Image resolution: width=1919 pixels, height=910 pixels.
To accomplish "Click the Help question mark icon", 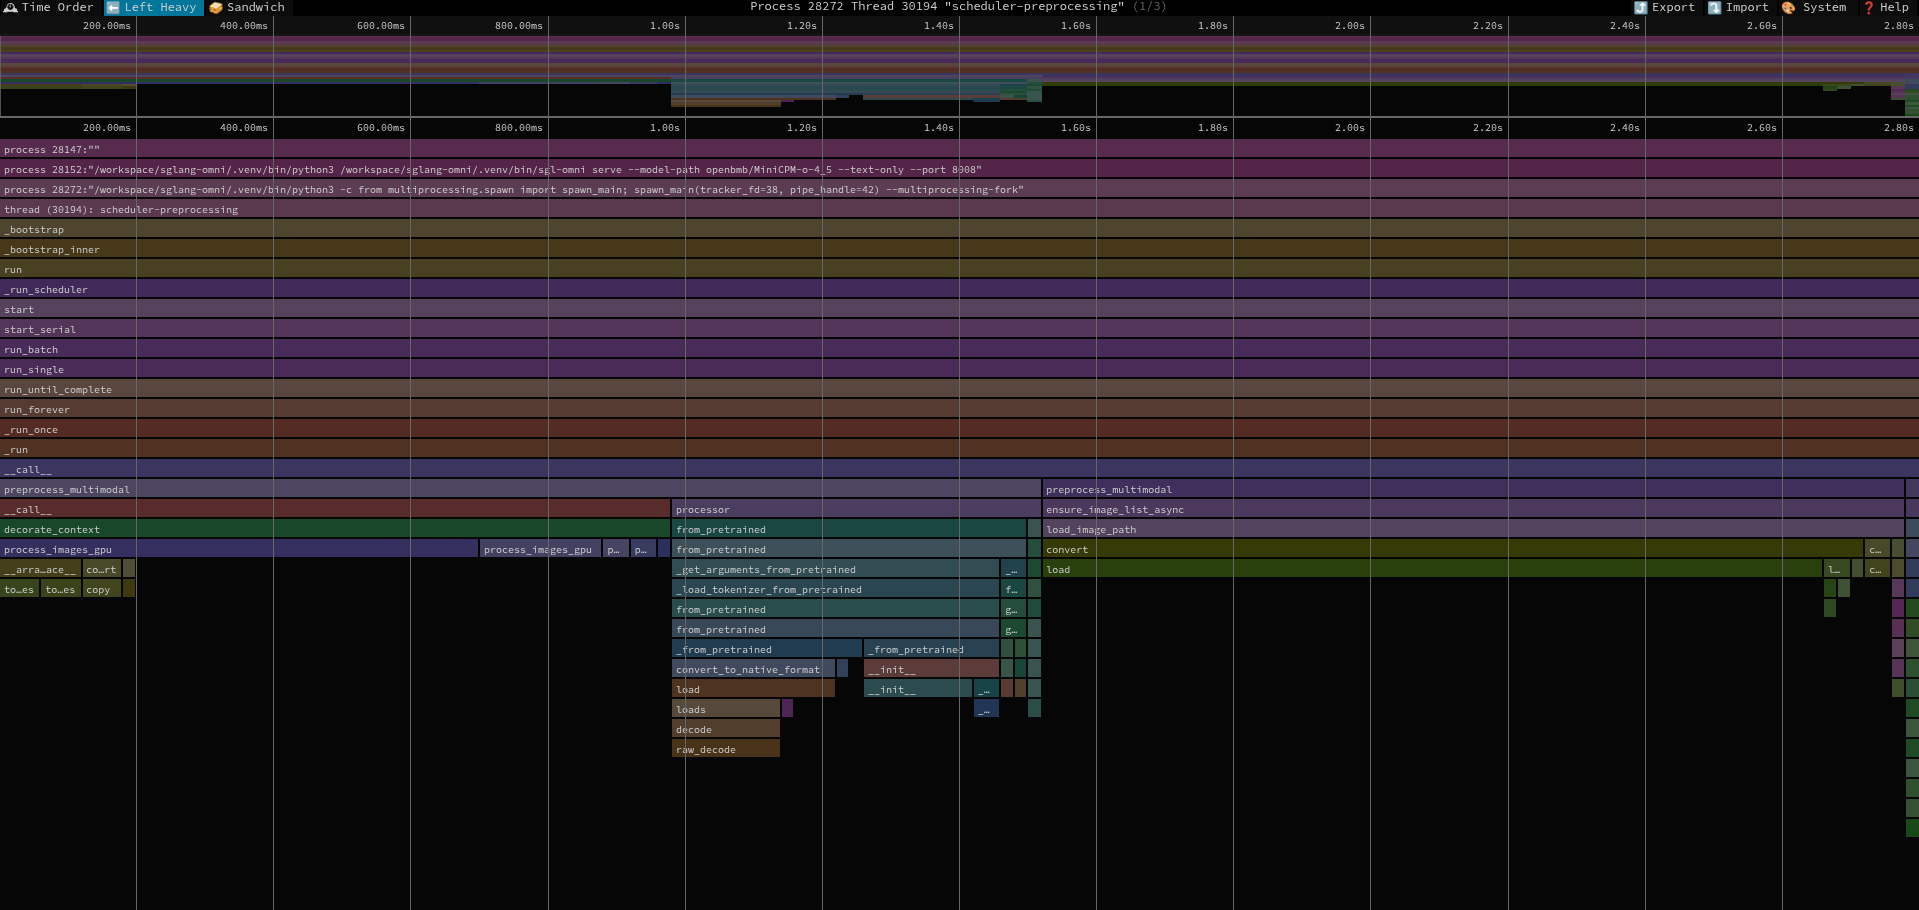I will pos(1868,7).
